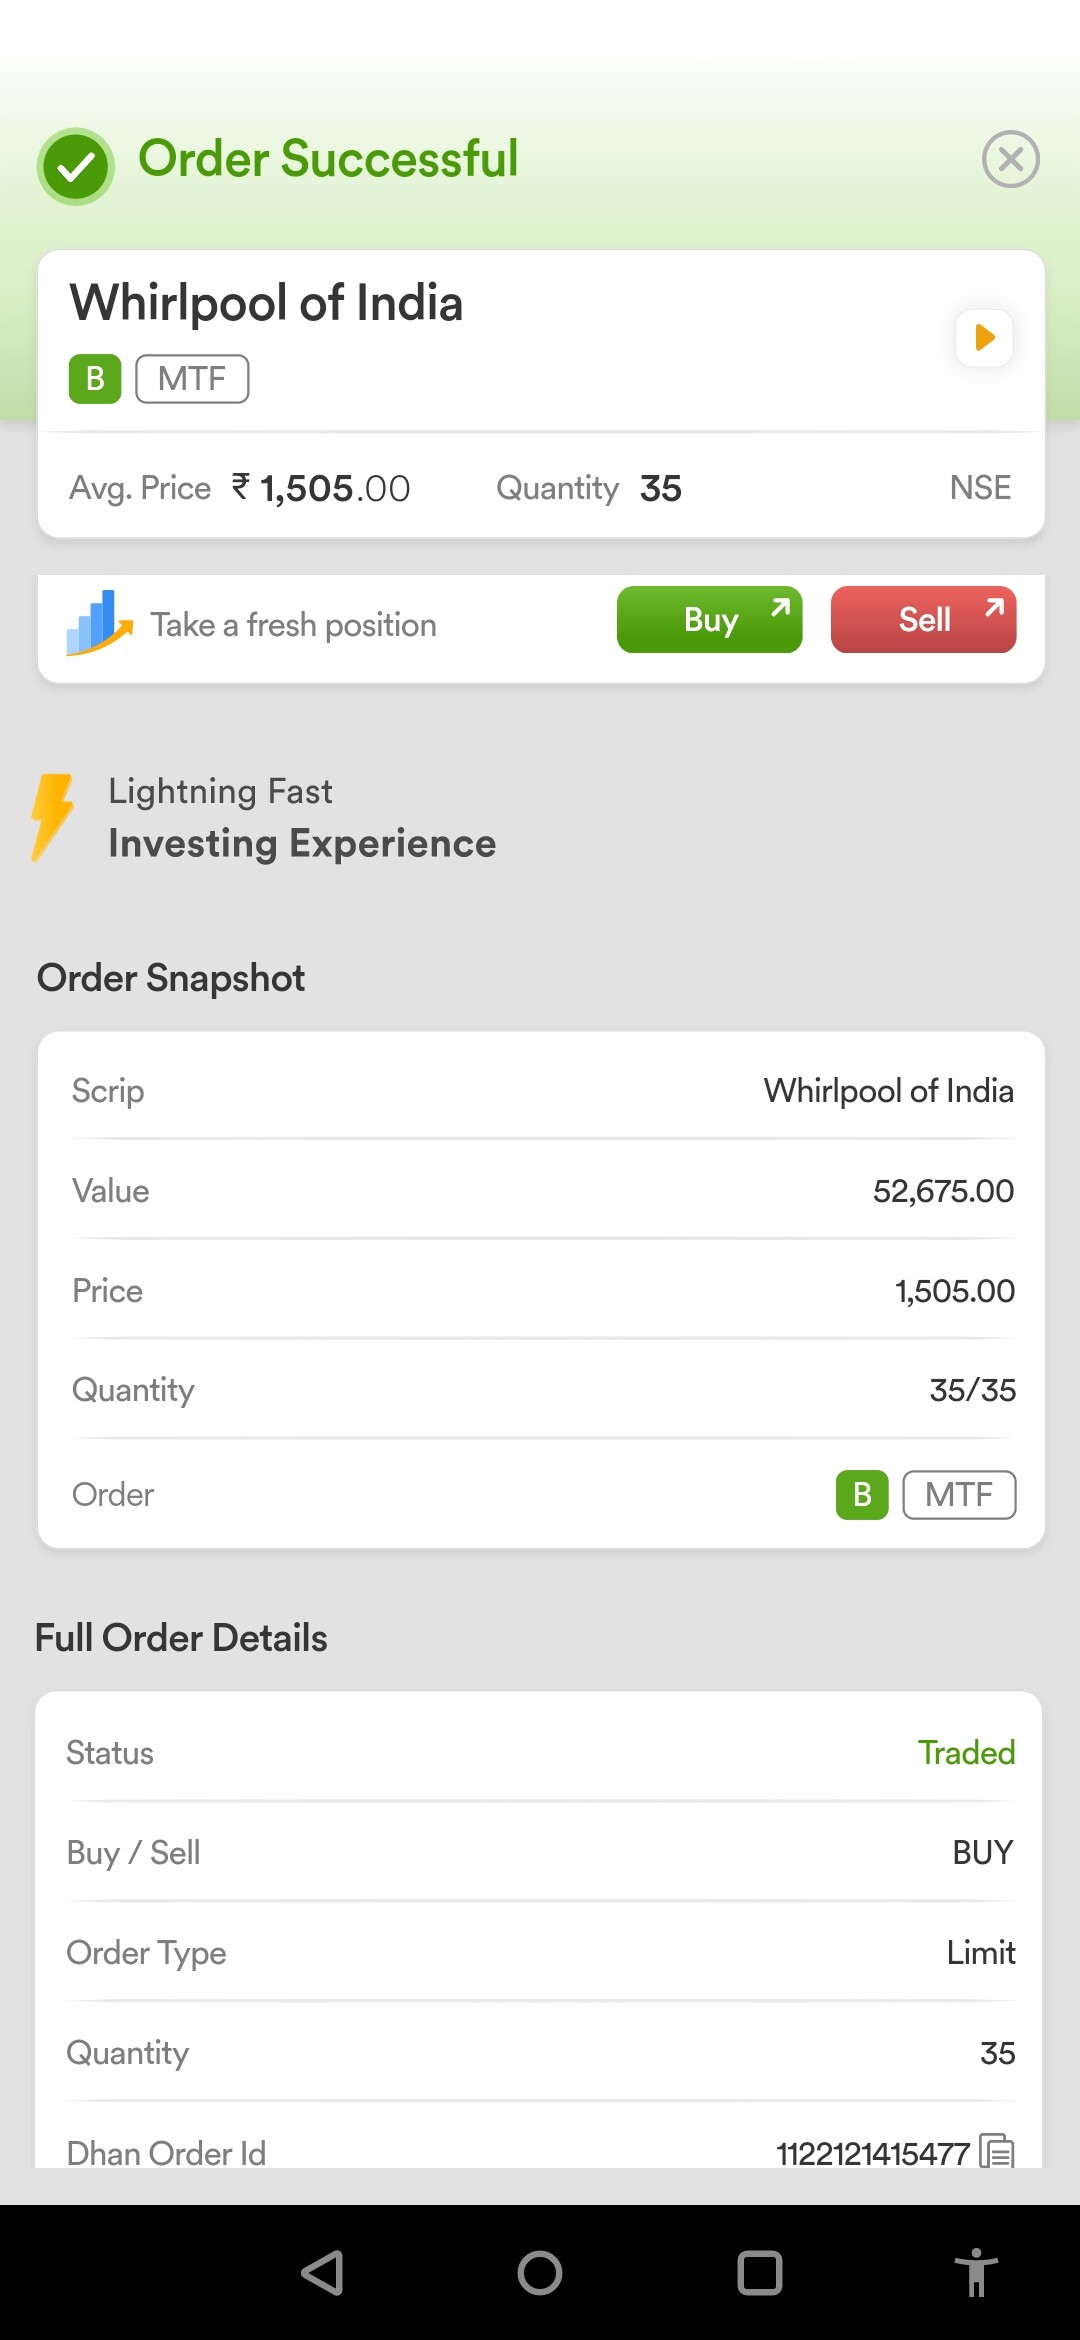Image resolution: width=1080 pixels, height=2340 pixels.
Task: Tap the chart icon beside fresh position
Action: 99,623
